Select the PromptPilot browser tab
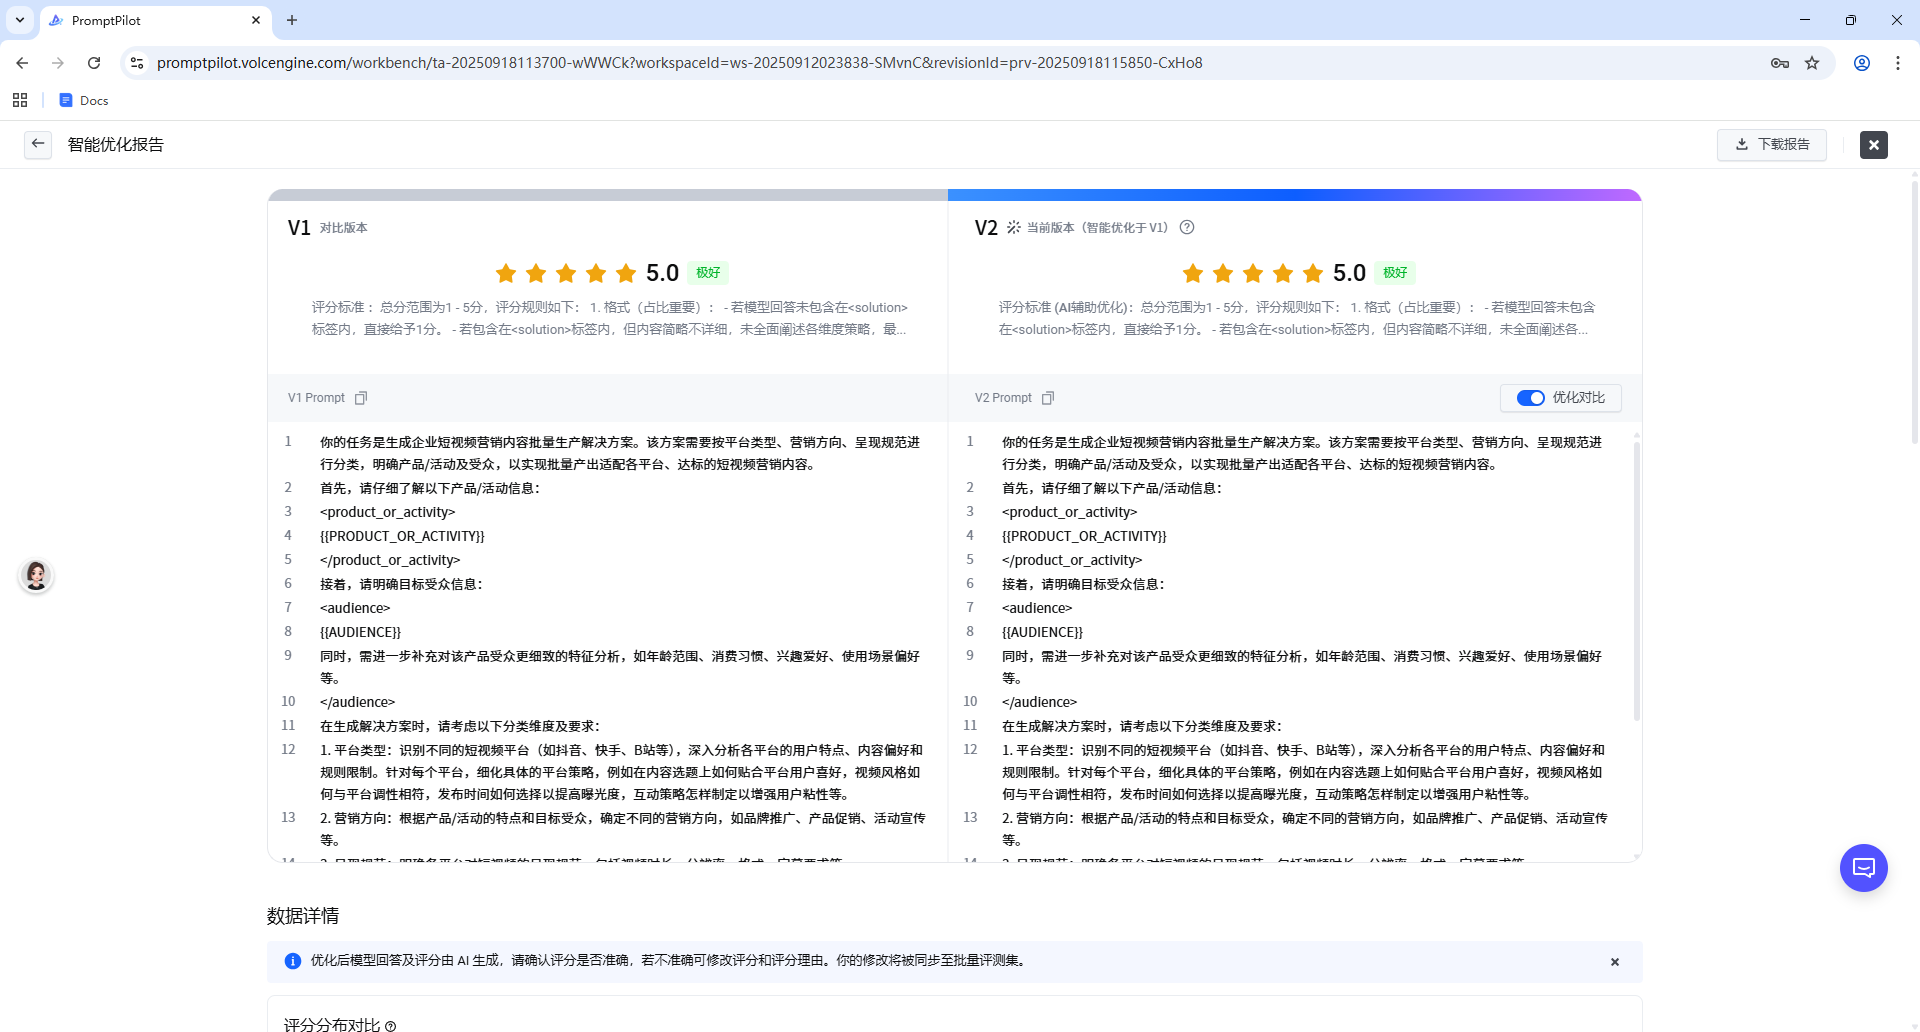The image size is (1920, 1032). pyautogui.click(x=155, y=20)
